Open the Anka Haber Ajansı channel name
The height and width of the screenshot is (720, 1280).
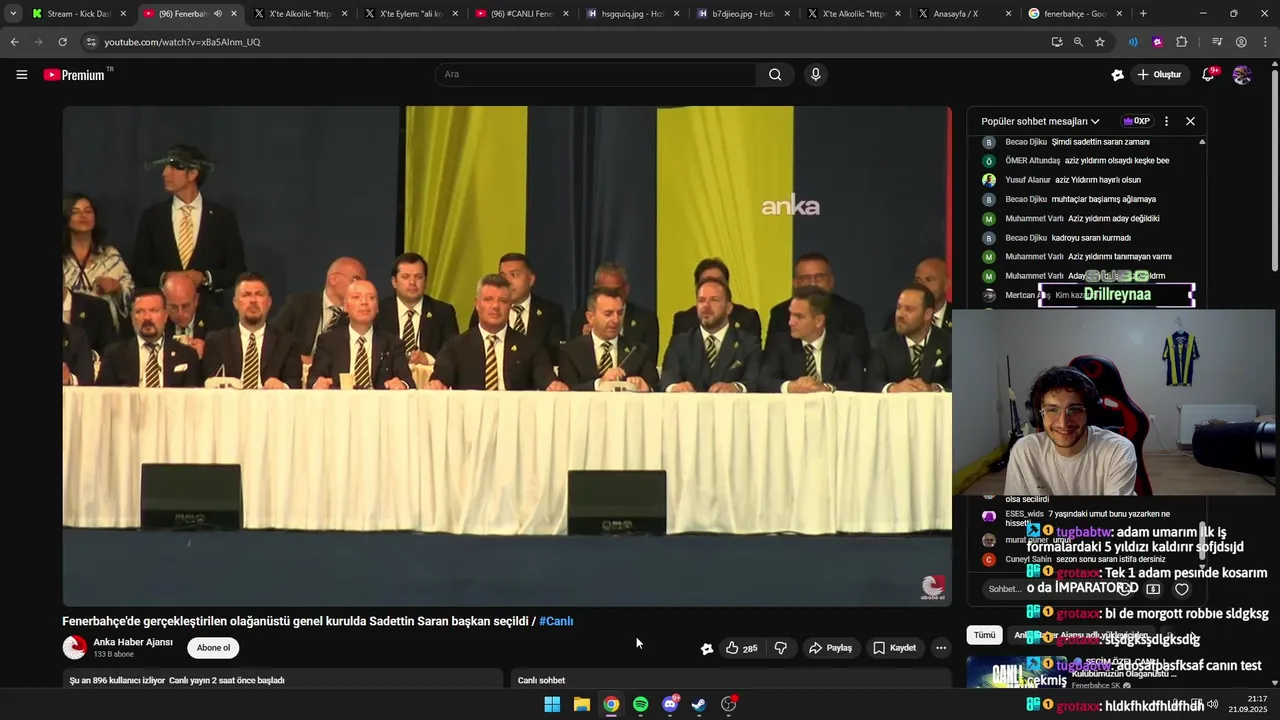pos(133,642)
